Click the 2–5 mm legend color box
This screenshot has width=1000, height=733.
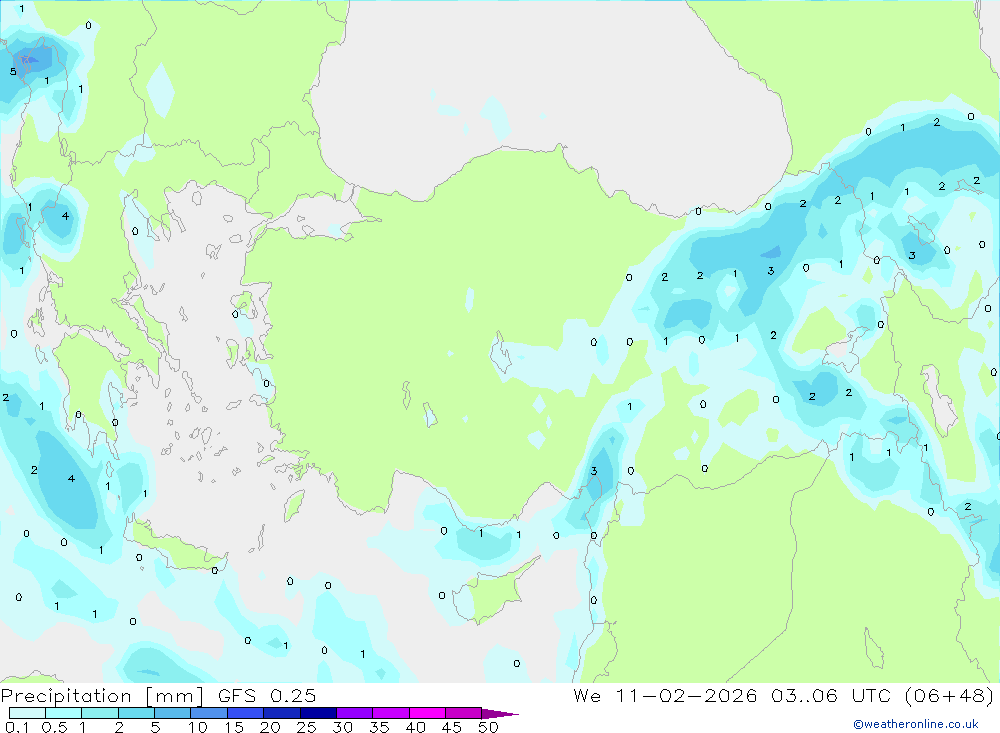click(x=136, y=713)
